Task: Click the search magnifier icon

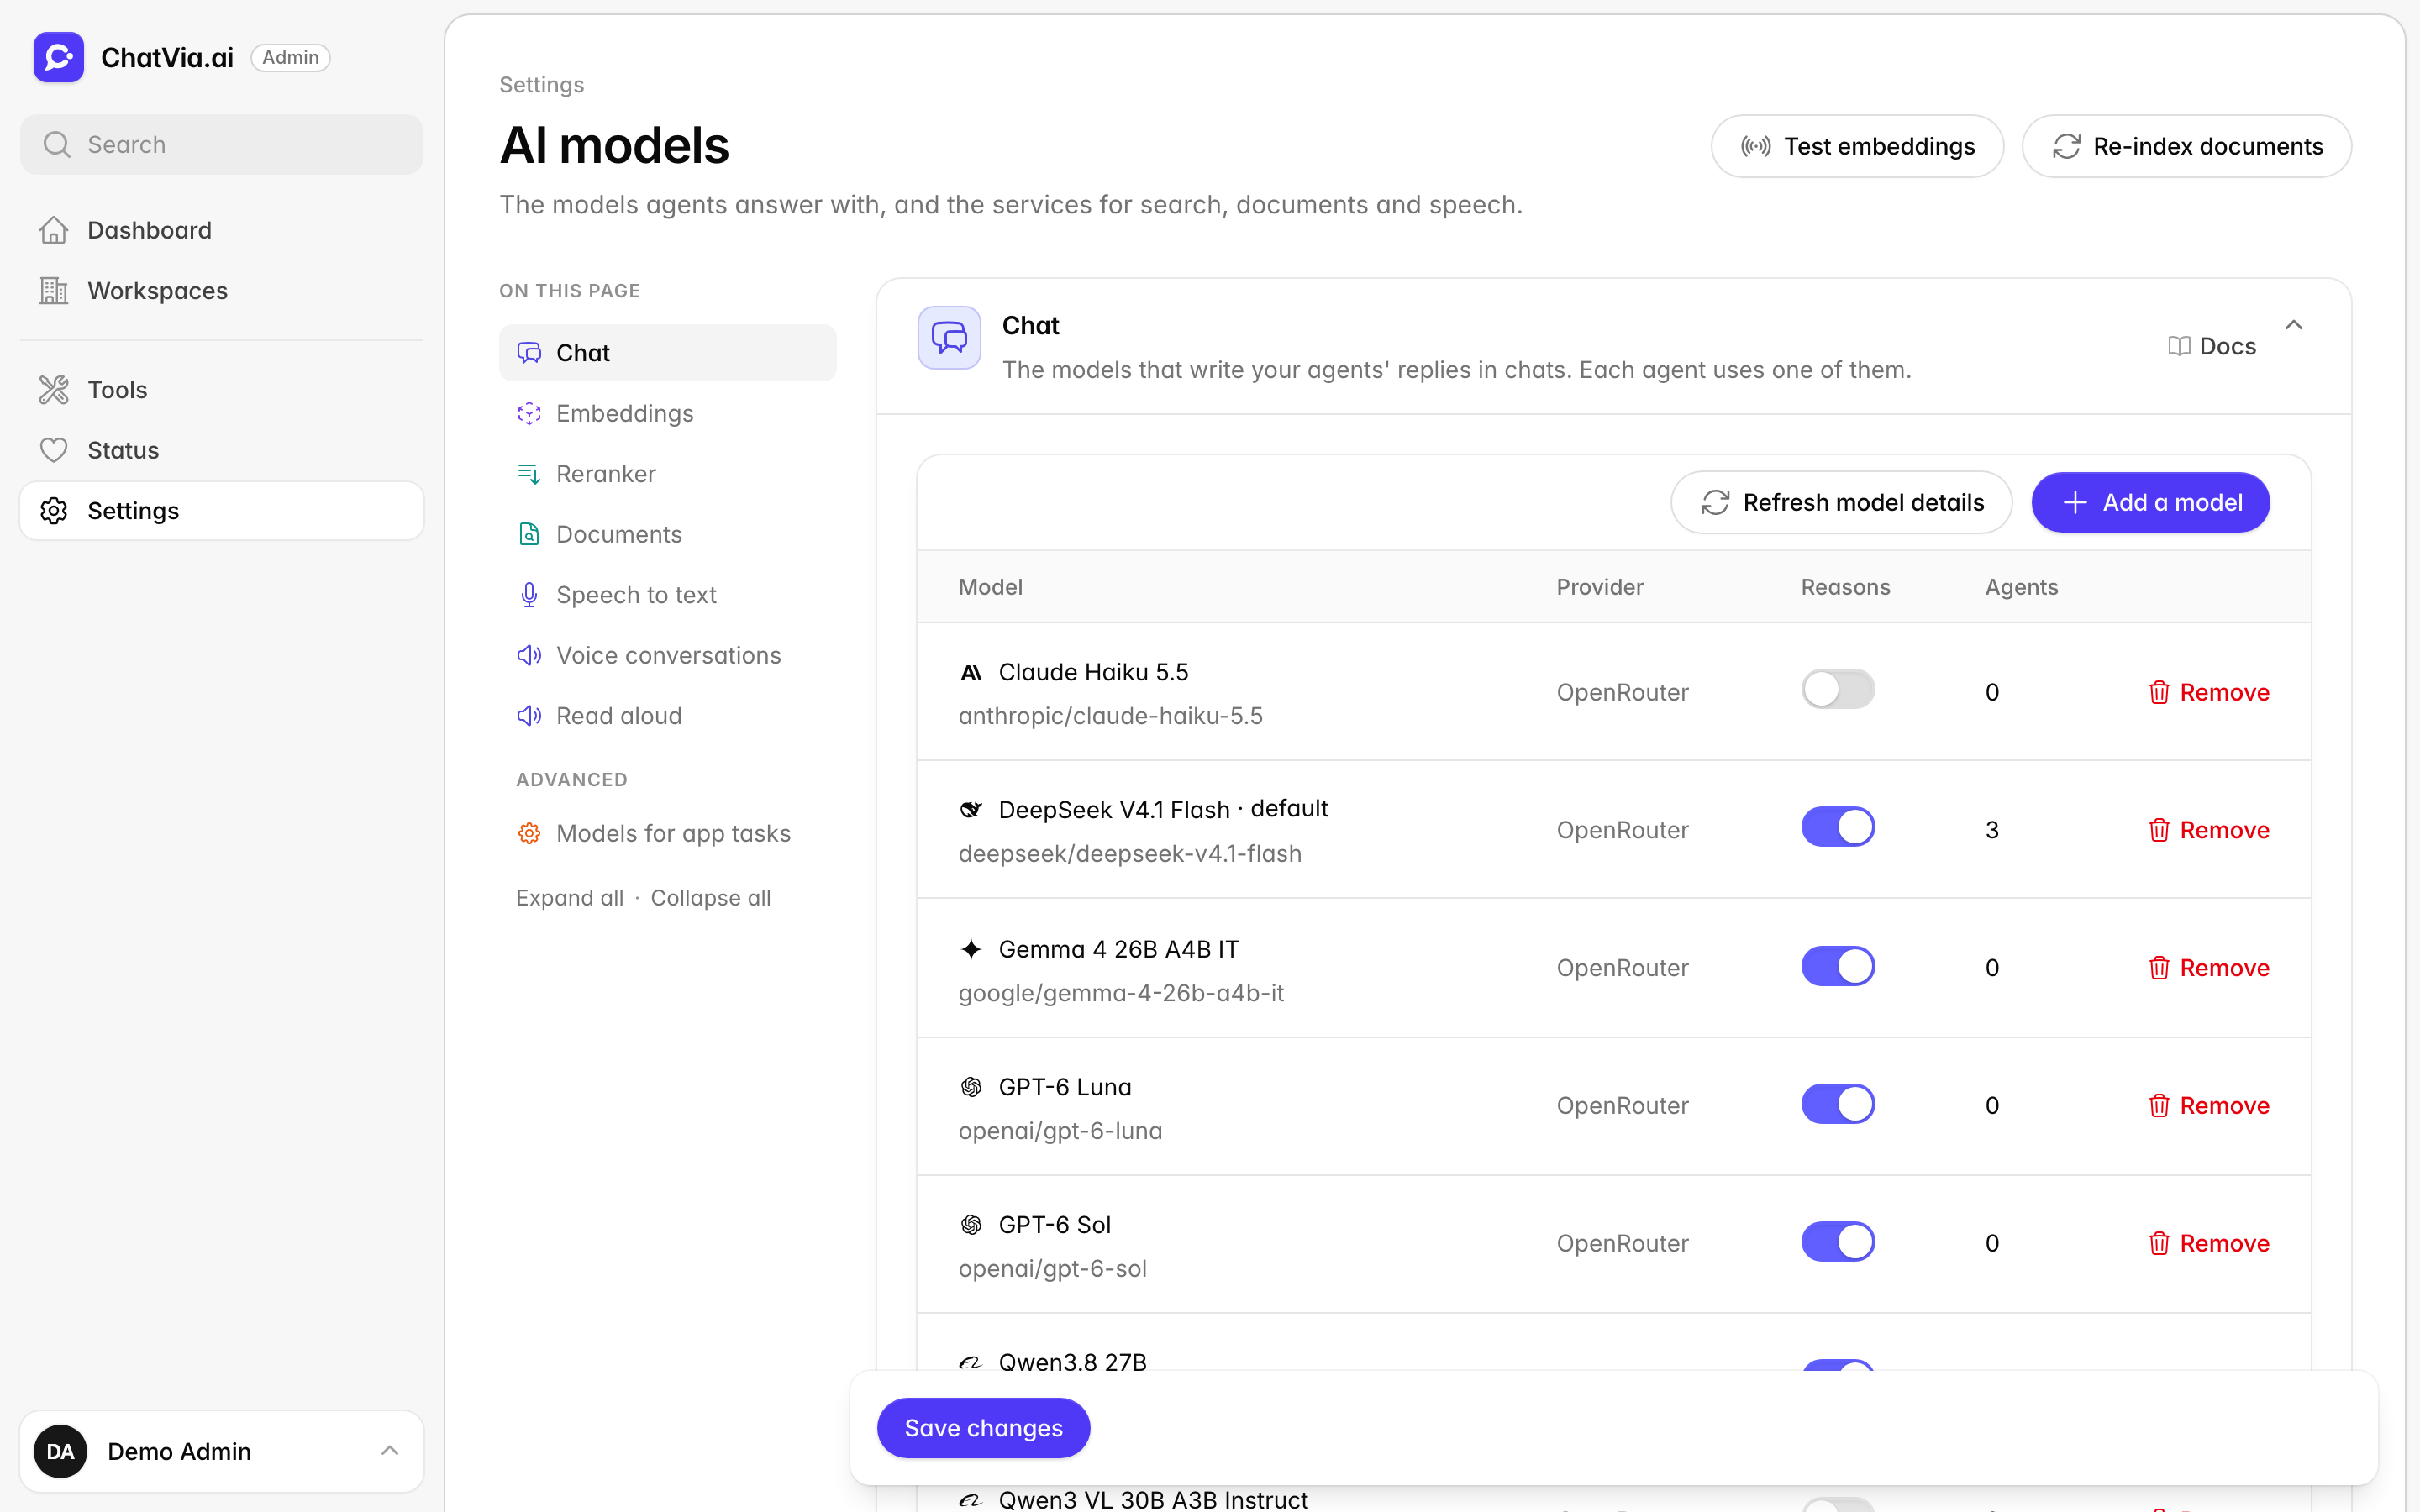Action: (57, 145)
